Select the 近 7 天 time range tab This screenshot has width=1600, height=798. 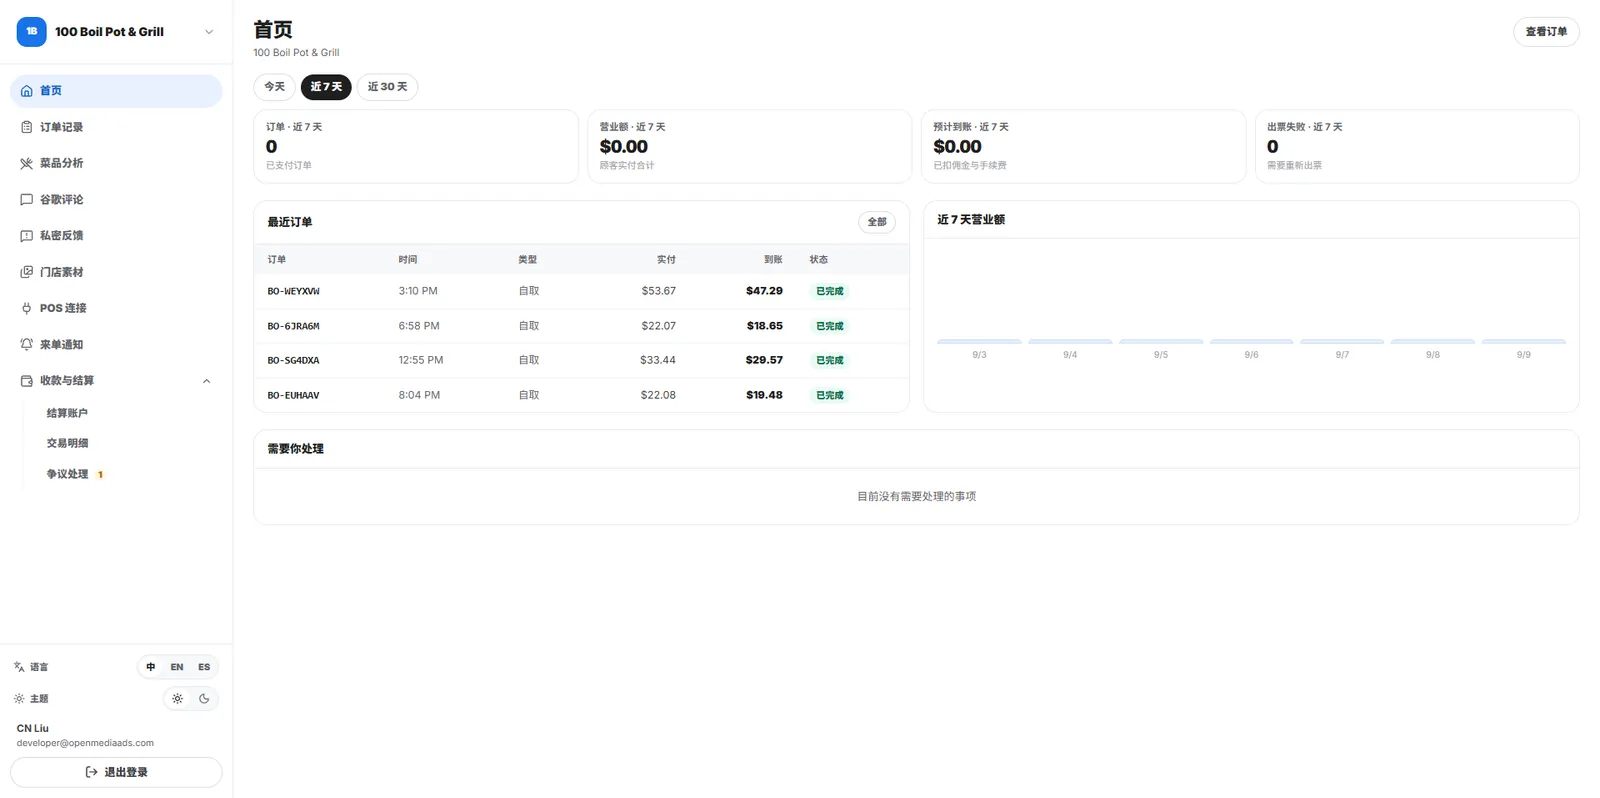point(326,87)
